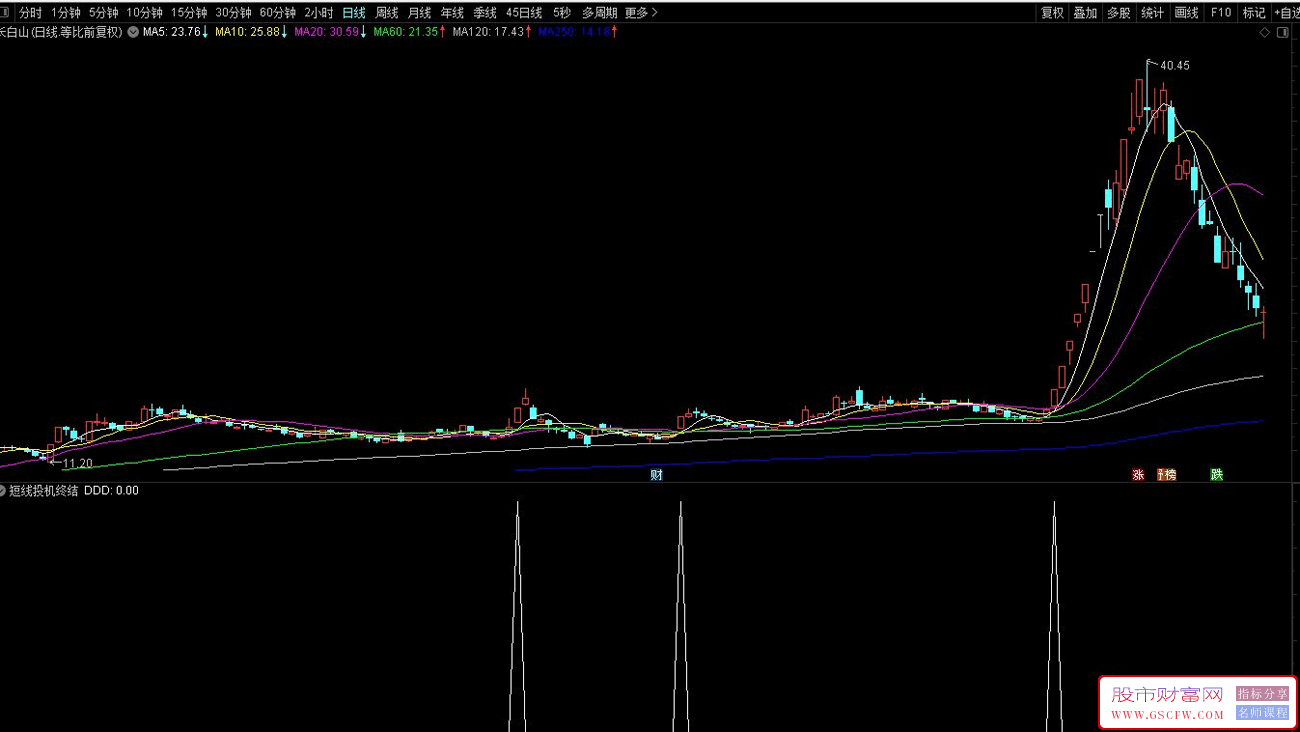Screen dimensions: 1300x732
Task: Switch to the 月线 monthly chart tab
Action: pyautogui.click(x=419, y=13)
